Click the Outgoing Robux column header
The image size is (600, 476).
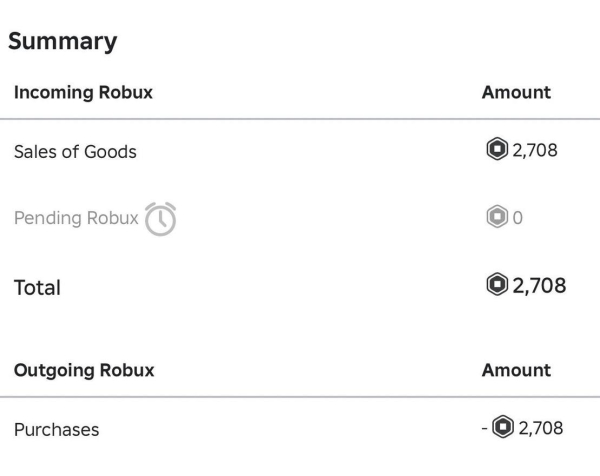(x=84, y=370)
